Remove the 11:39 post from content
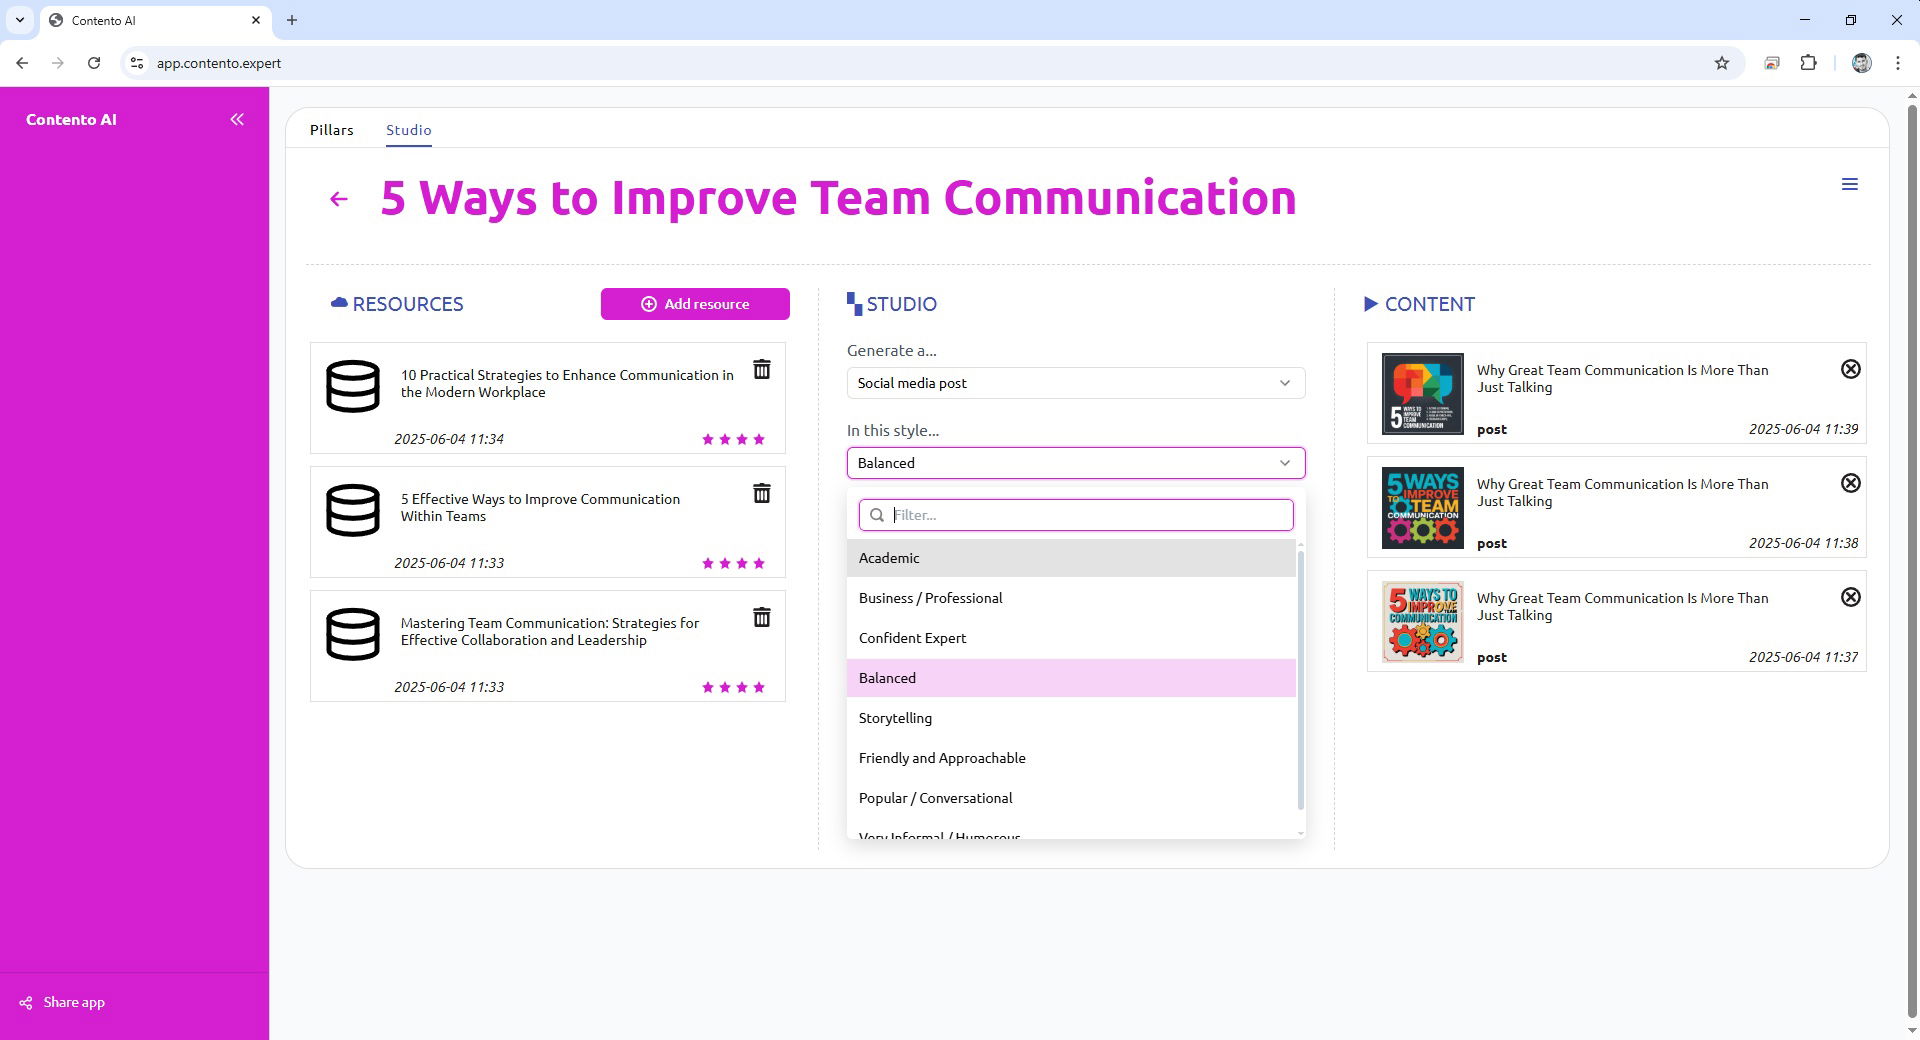 click(1850, 370)
